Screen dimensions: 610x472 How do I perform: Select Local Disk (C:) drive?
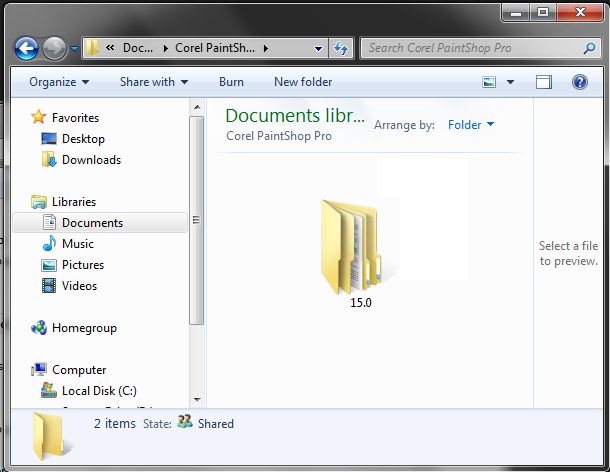(x=99, y=391)
